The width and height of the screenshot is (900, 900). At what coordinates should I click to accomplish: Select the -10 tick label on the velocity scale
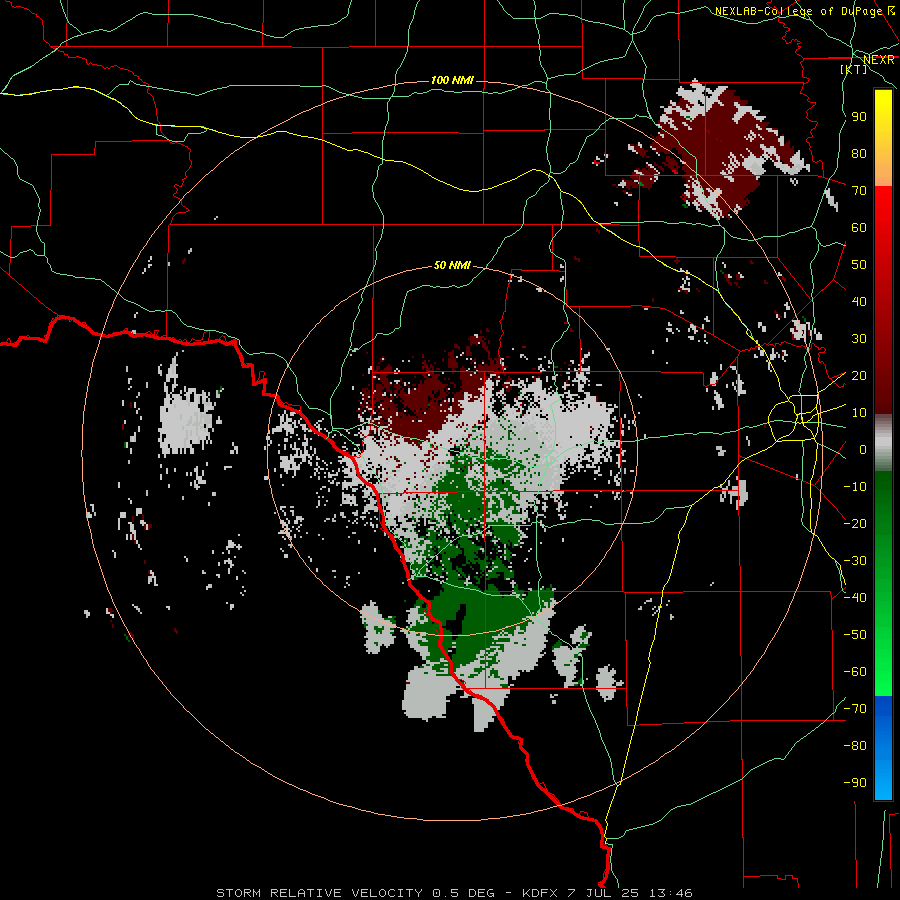point(855,487)
